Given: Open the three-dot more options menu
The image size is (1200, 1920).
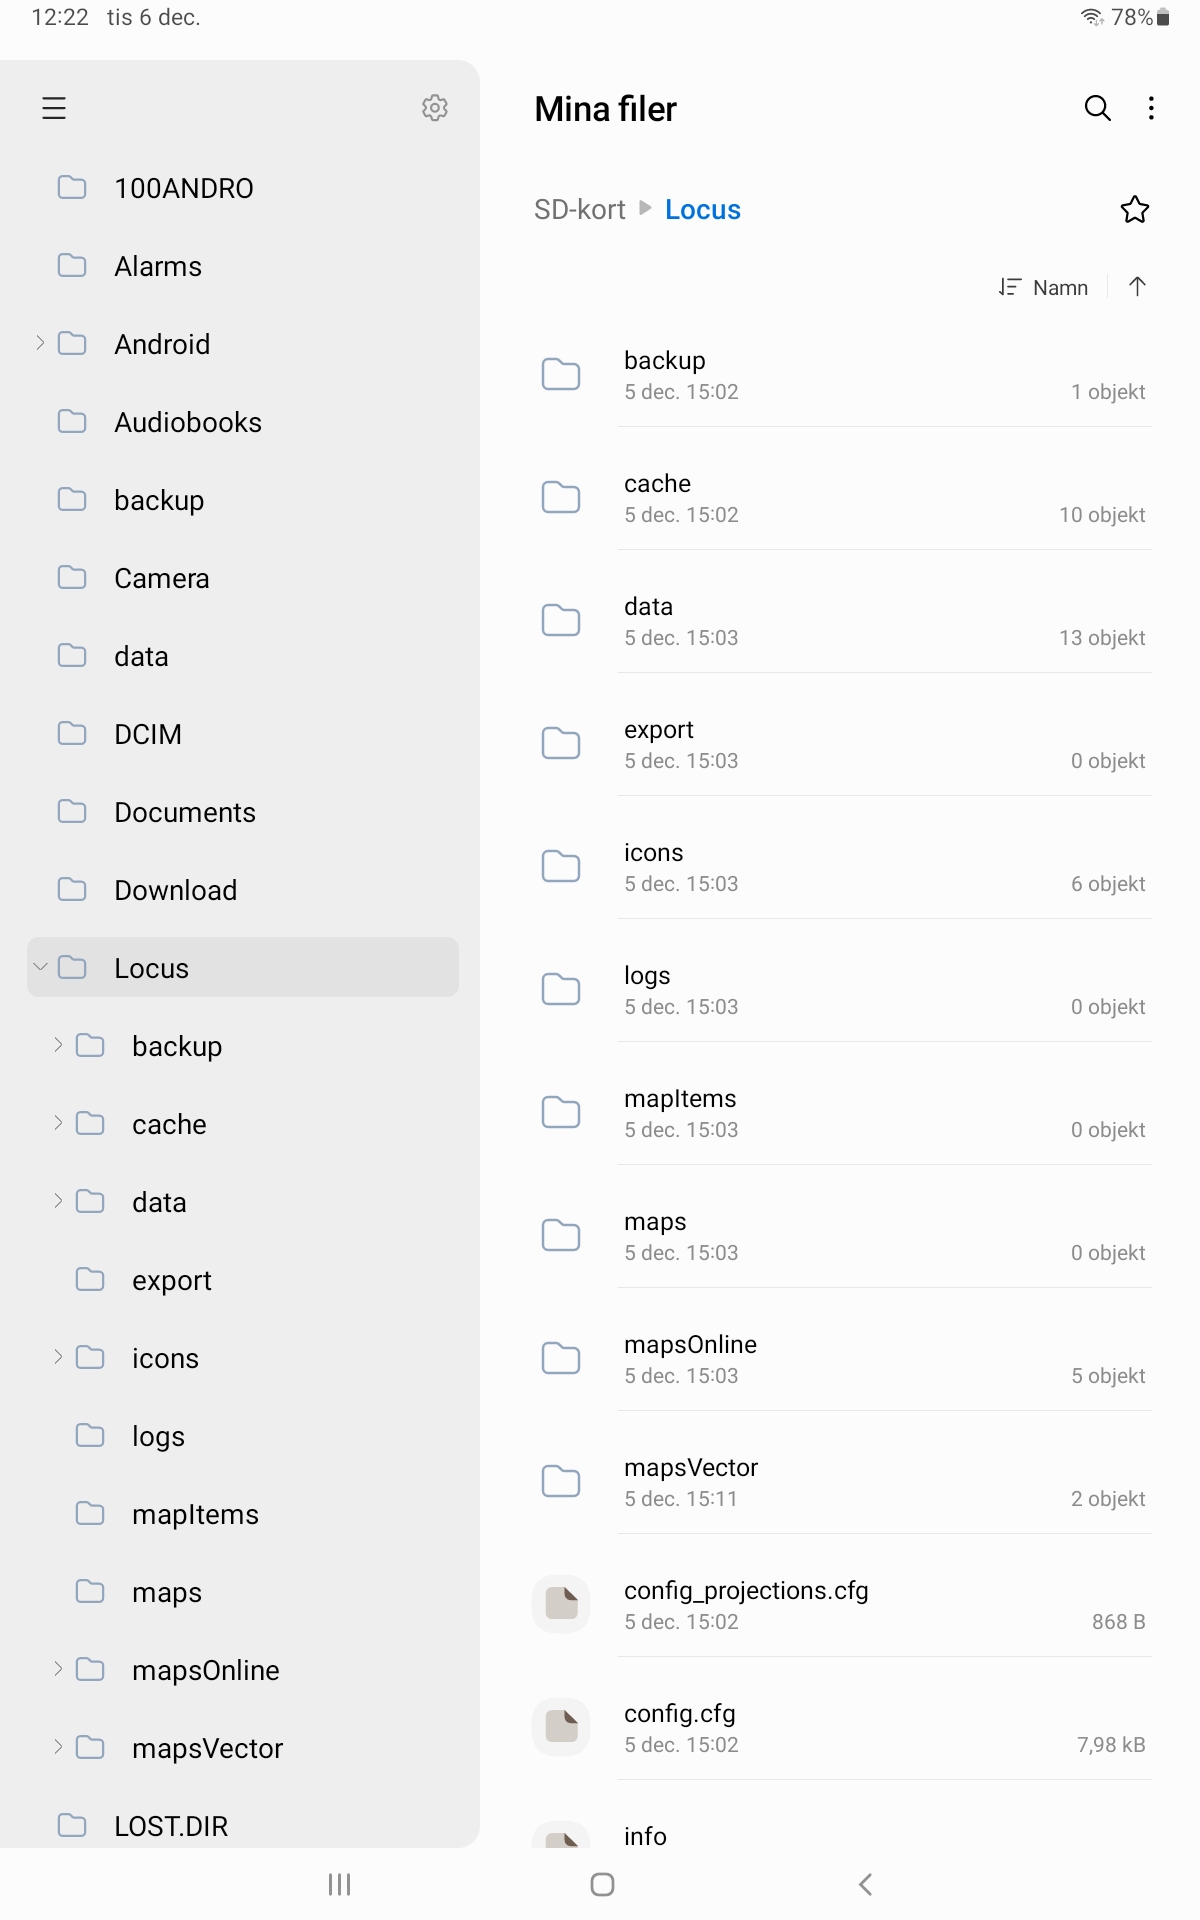Looking at the screenshot, I should click(x=1151, y=108).
